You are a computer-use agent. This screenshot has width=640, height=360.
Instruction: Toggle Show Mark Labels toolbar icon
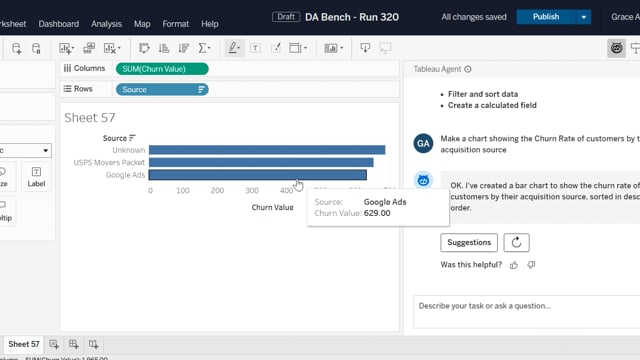(x=256, y=48)
